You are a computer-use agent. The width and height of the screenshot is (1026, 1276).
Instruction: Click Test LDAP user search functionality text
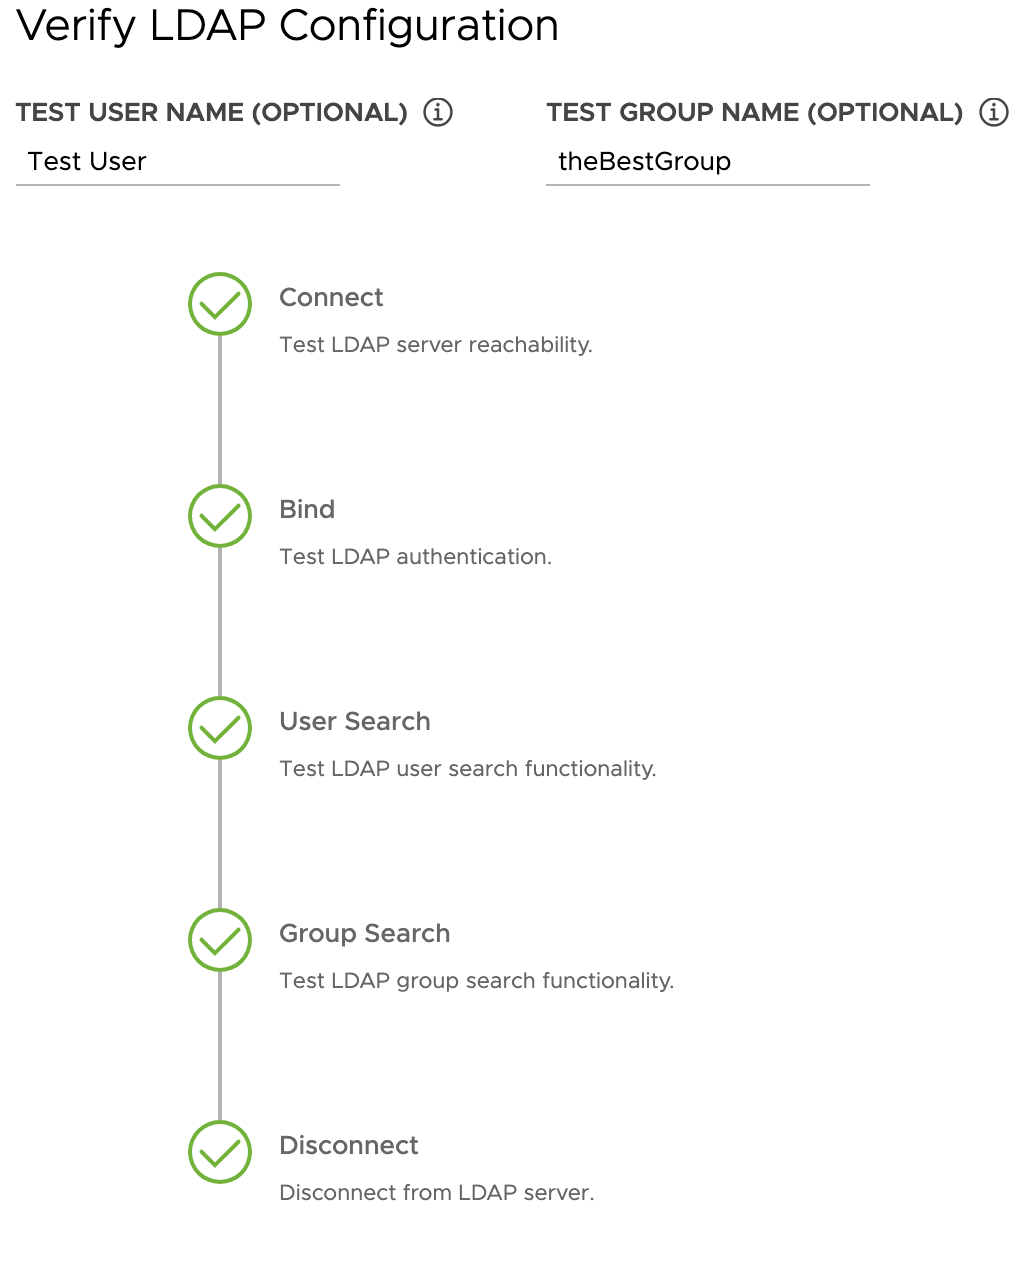pos(468,768)
